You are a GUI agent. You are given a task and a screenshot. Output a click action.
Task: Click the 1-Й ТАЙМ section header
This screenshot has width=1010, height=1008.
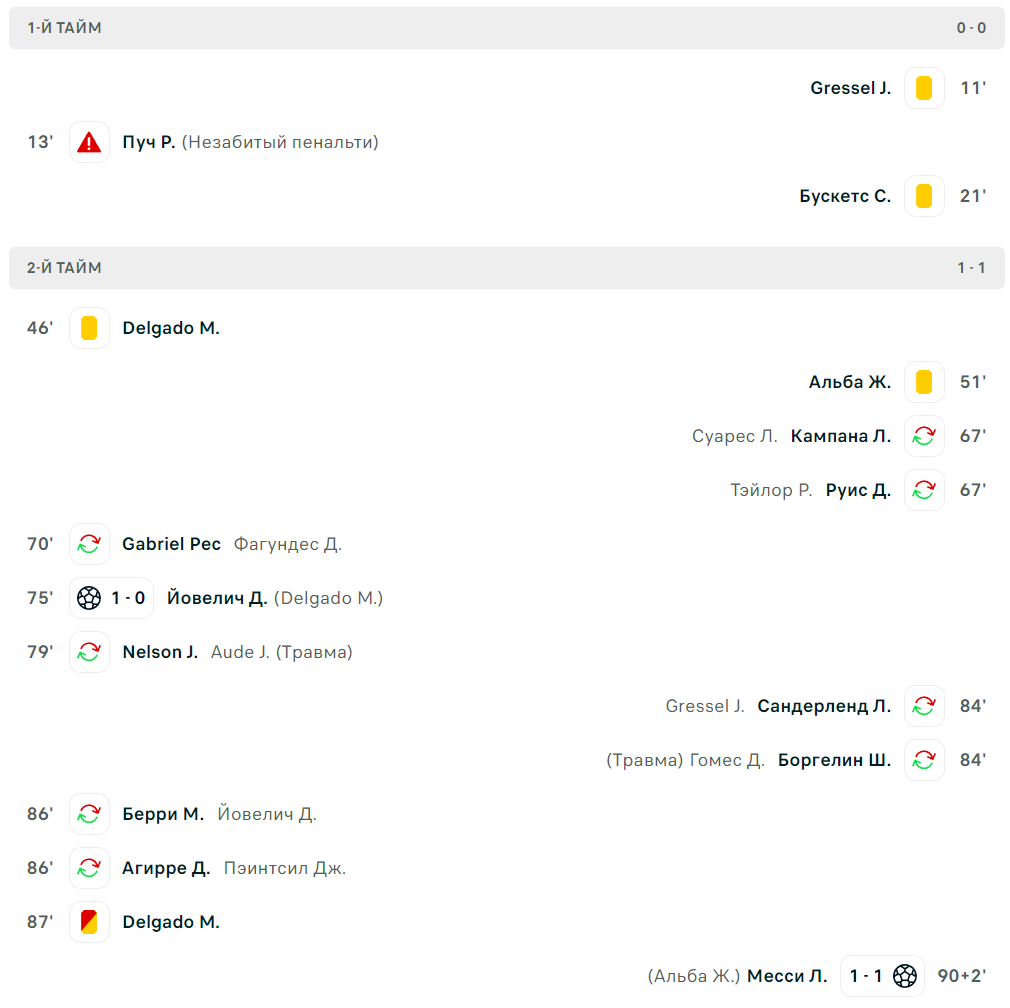click(506, 28)
